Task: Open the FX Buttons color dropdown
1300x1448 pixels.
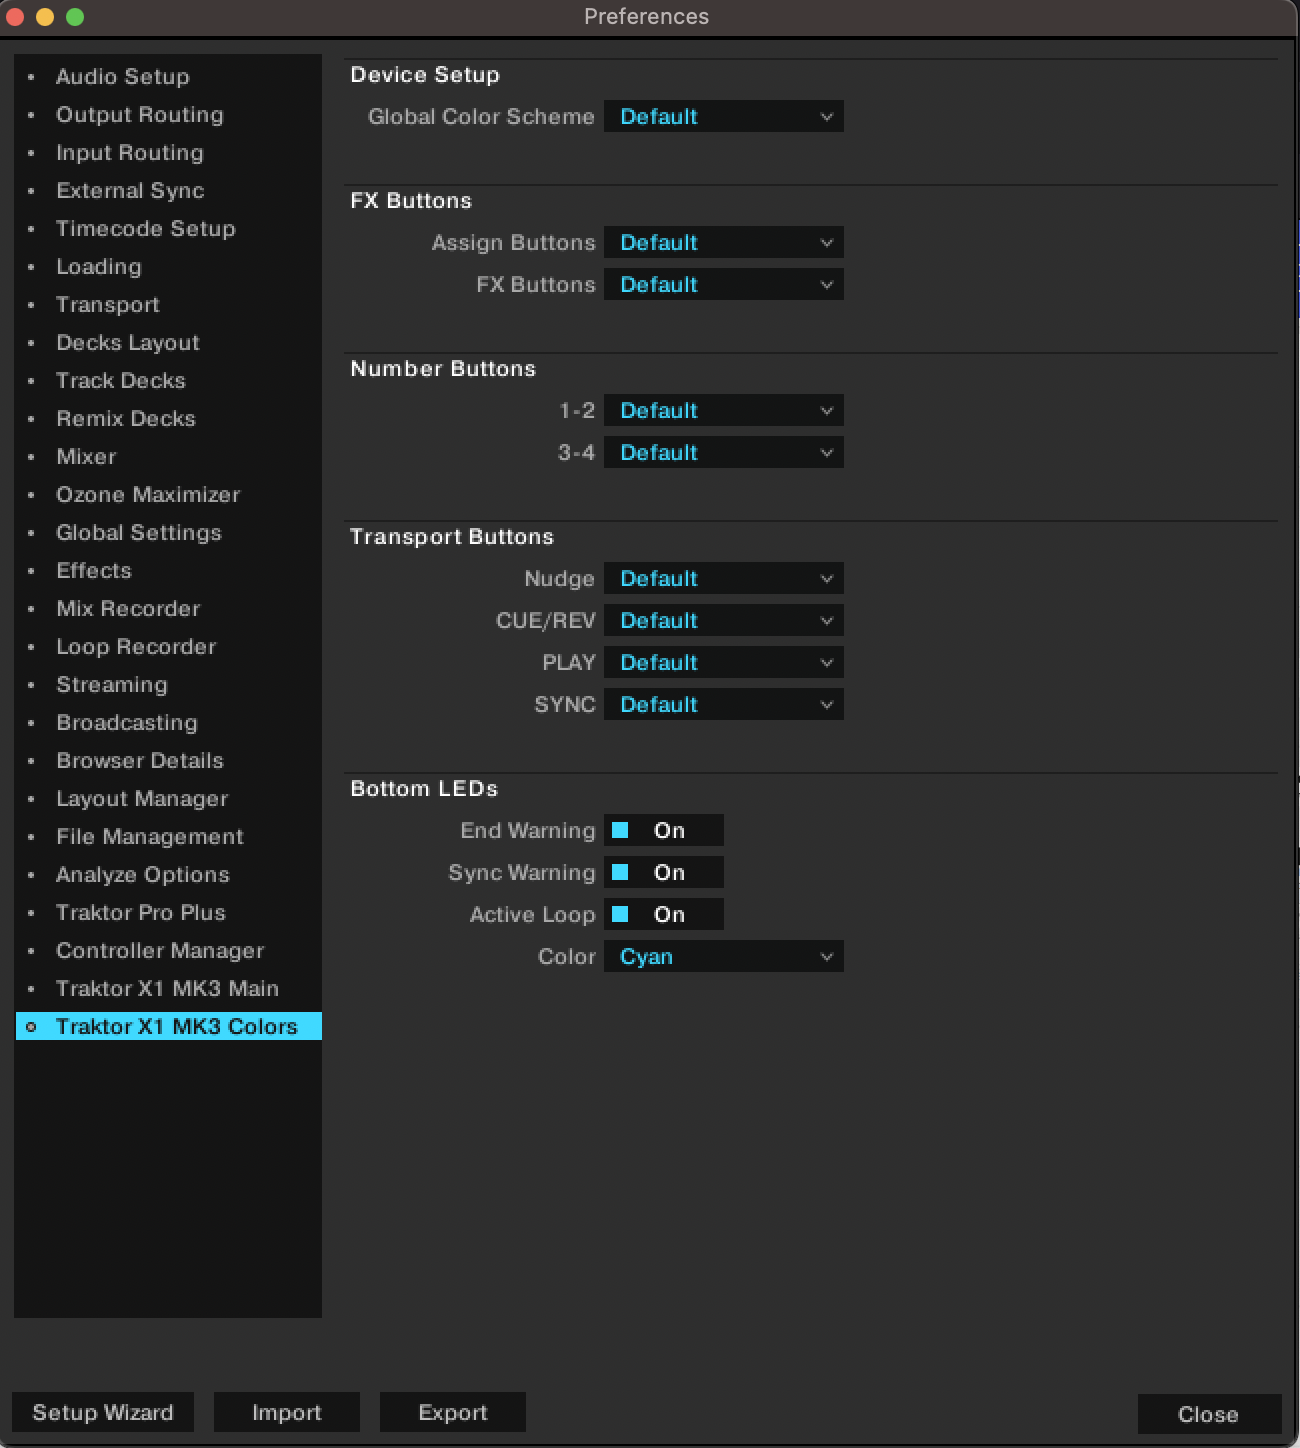Action: tap(723, 284)
